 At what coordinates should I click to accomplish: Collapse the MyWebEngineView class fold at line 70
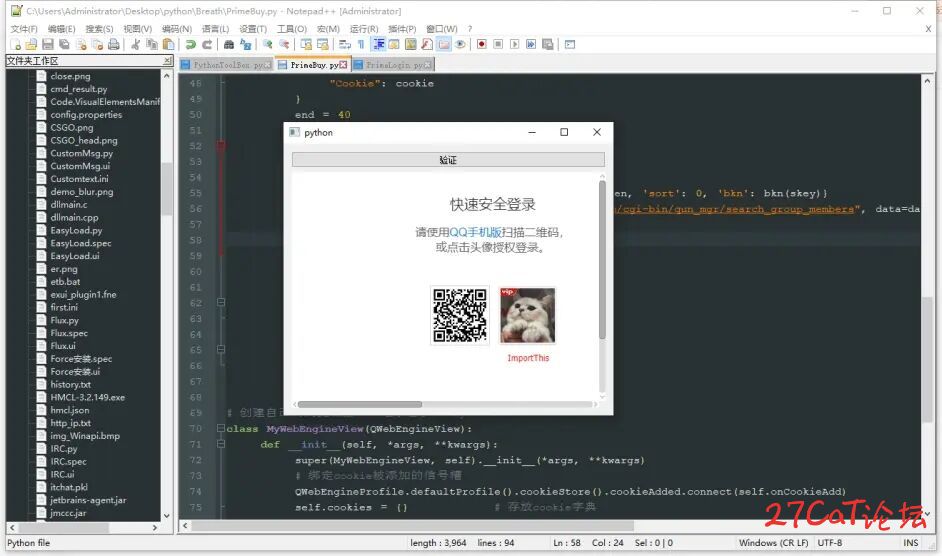point(220,429)
